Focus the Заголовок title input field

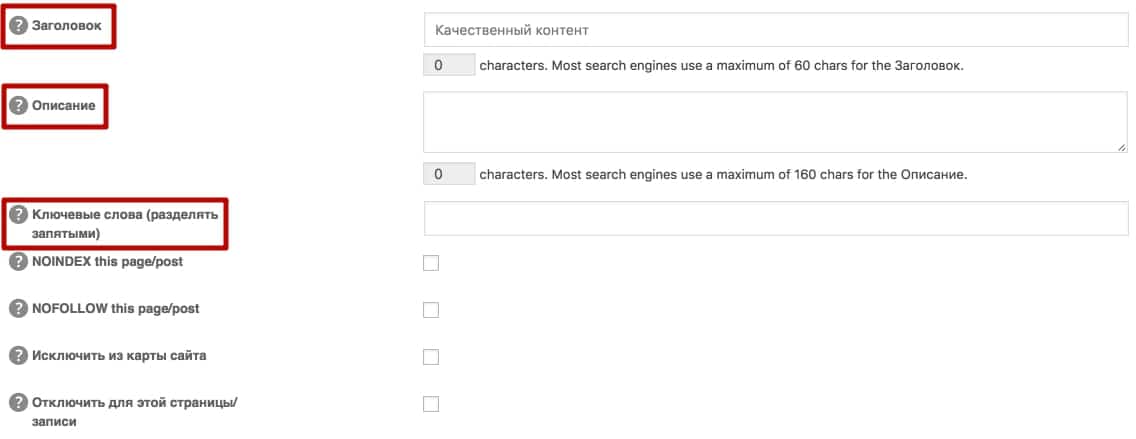pos(776,30)
